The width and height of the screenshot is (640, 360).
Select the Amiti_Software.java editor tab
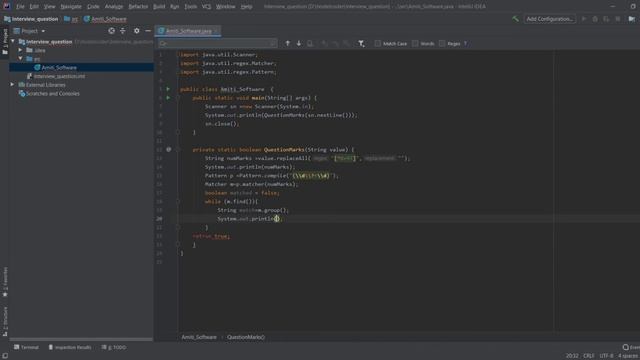click(x=189, y=31)
